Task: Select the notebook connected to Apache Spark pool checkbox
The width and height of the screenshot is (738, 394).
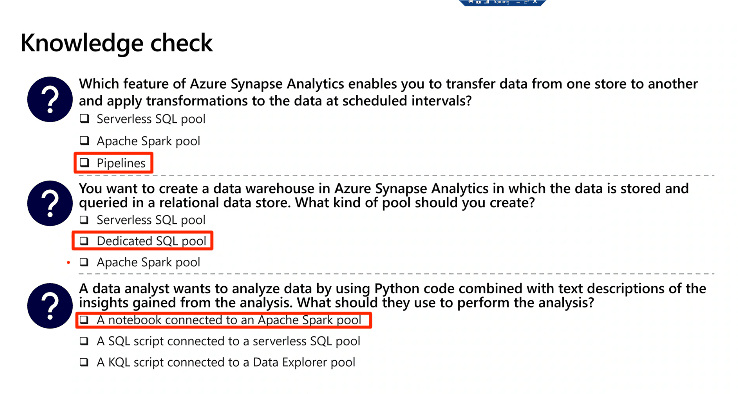Action: [84, 320]
